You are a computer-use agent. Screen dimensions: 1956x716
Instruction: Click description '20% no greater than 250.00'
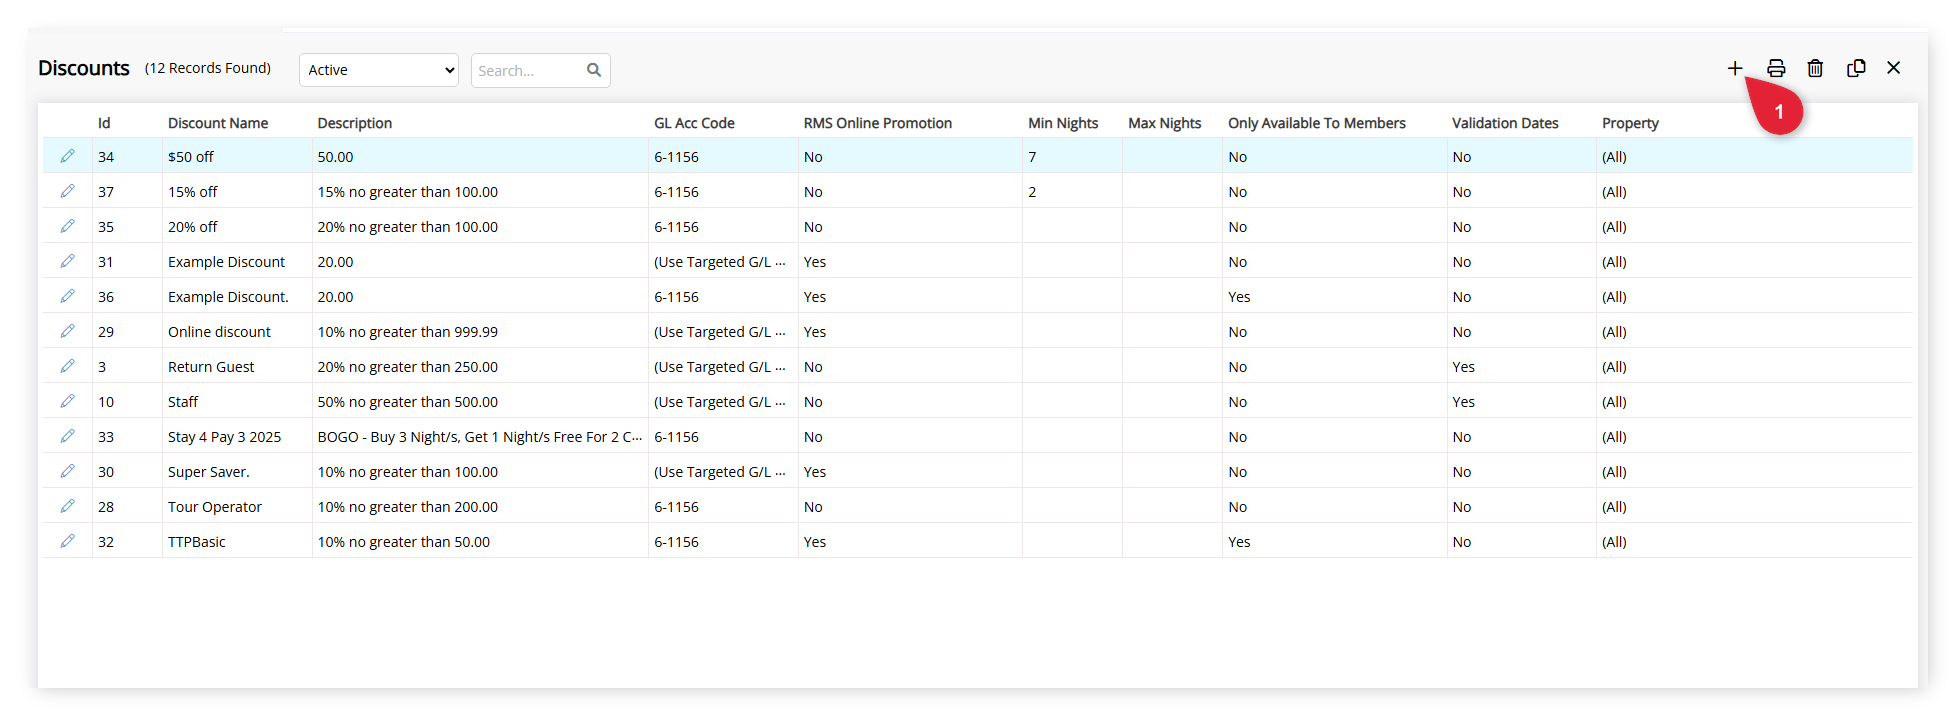coord(407,367)
